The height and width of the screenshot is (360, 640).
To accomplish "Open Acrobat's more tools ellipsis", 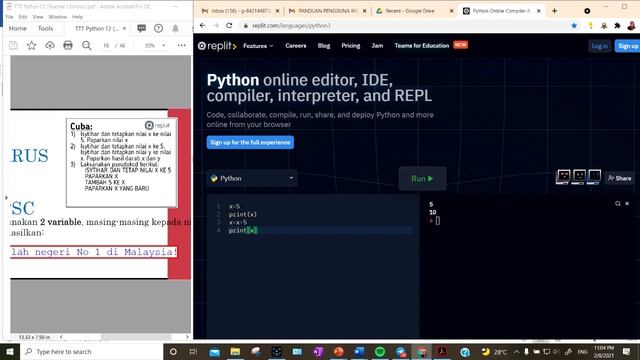I will [182, 45].
